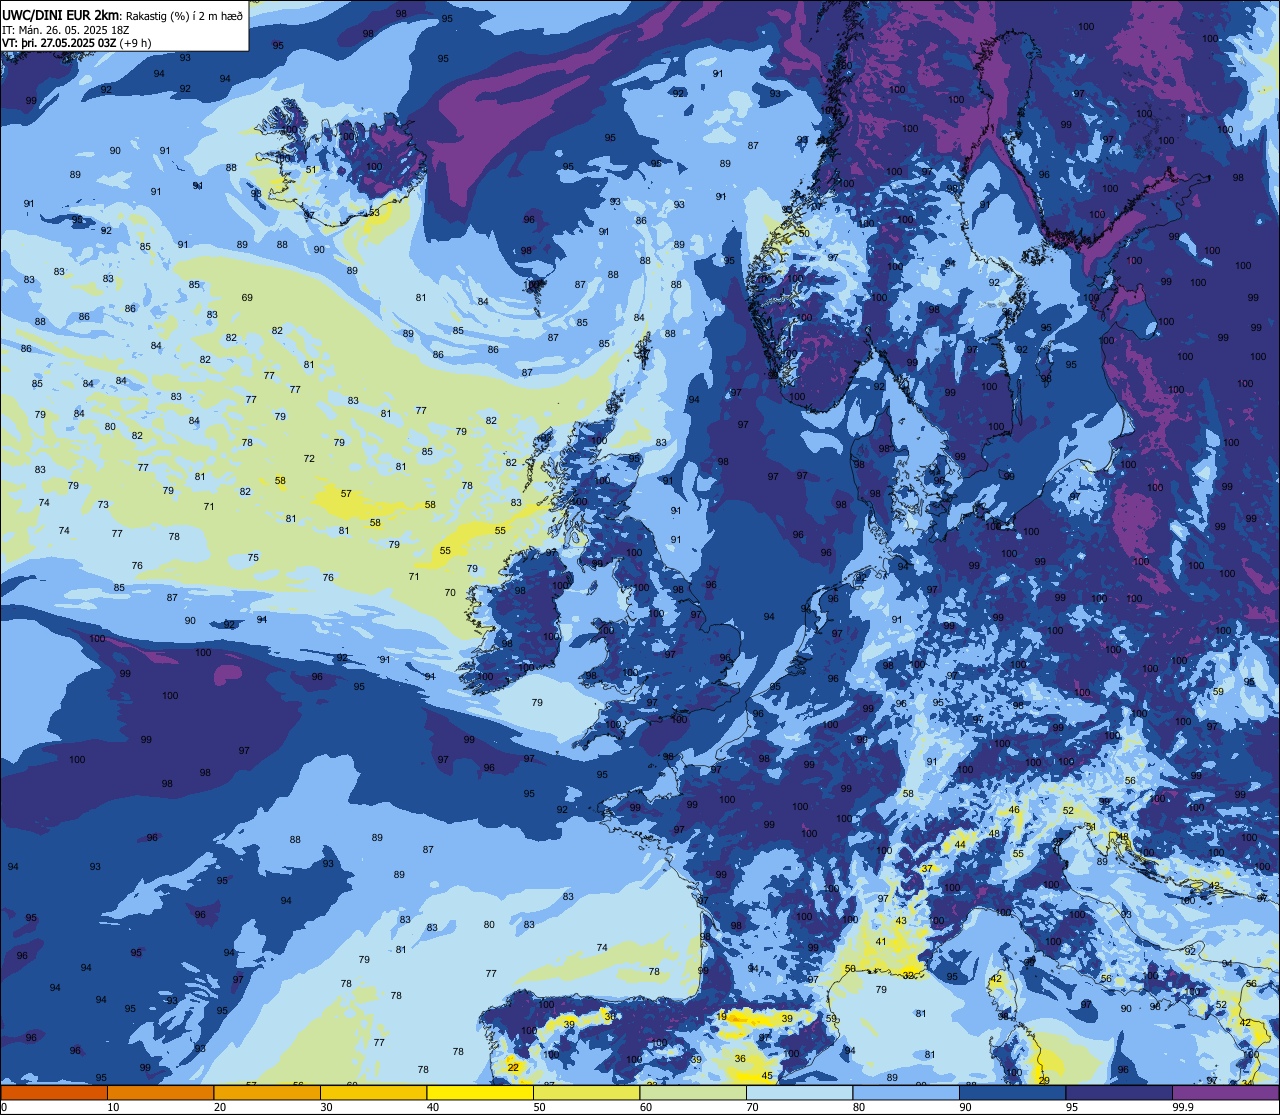Click the humidity value '19' over northern Spain
The image size is (1280, 1115).
tap(722, 1017)
